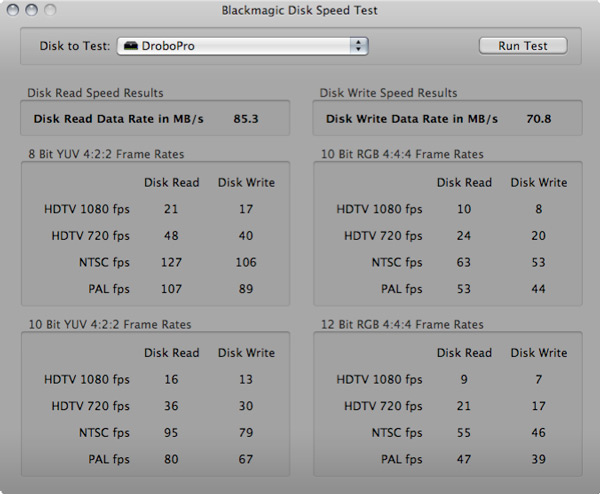The height and width of the screenshot is (494, 600).
Task: Click 10 Bit RGB HDTV 720 read value 24
Action: [463, 236]
